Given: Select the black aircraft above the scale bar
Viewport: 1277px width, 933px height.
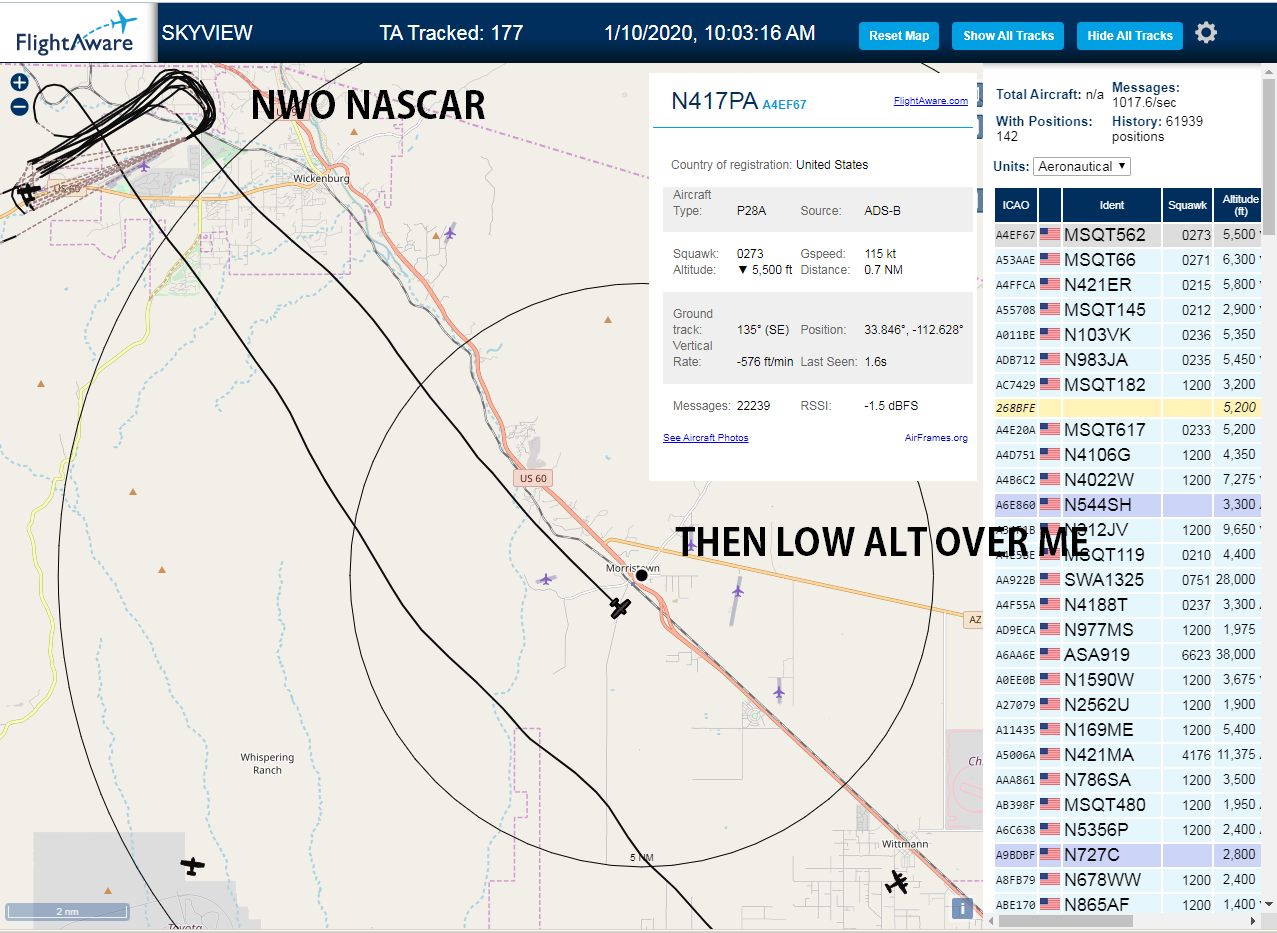Looking at the screenshot, I should (x=192, y=865).
